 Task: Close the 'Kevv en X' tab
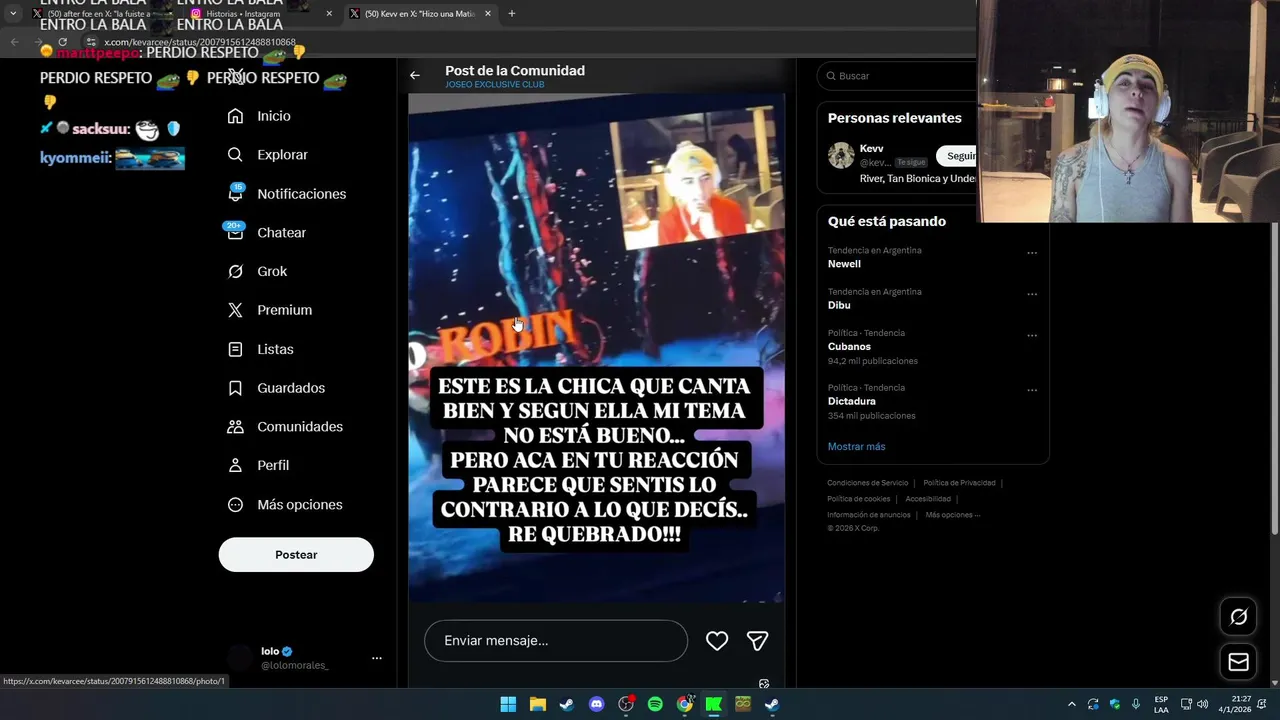click(x=488, y=14)
